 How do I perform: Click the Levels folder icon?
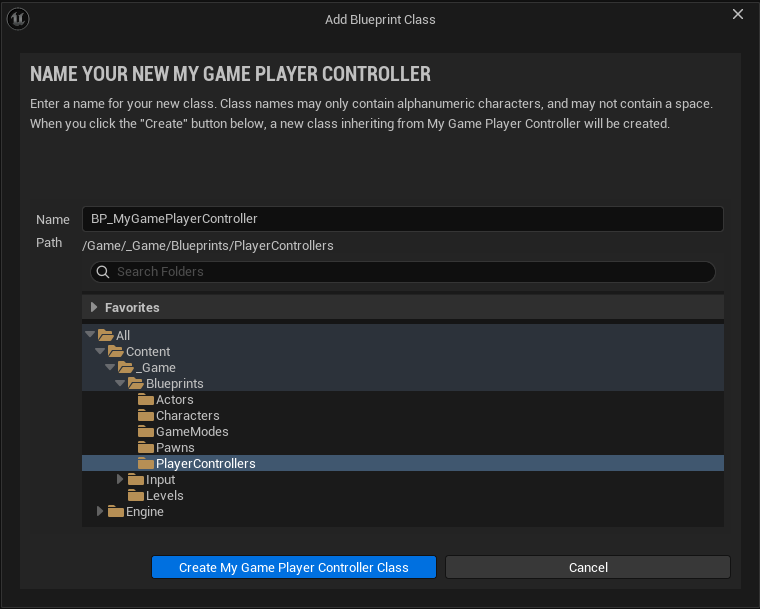136,496
